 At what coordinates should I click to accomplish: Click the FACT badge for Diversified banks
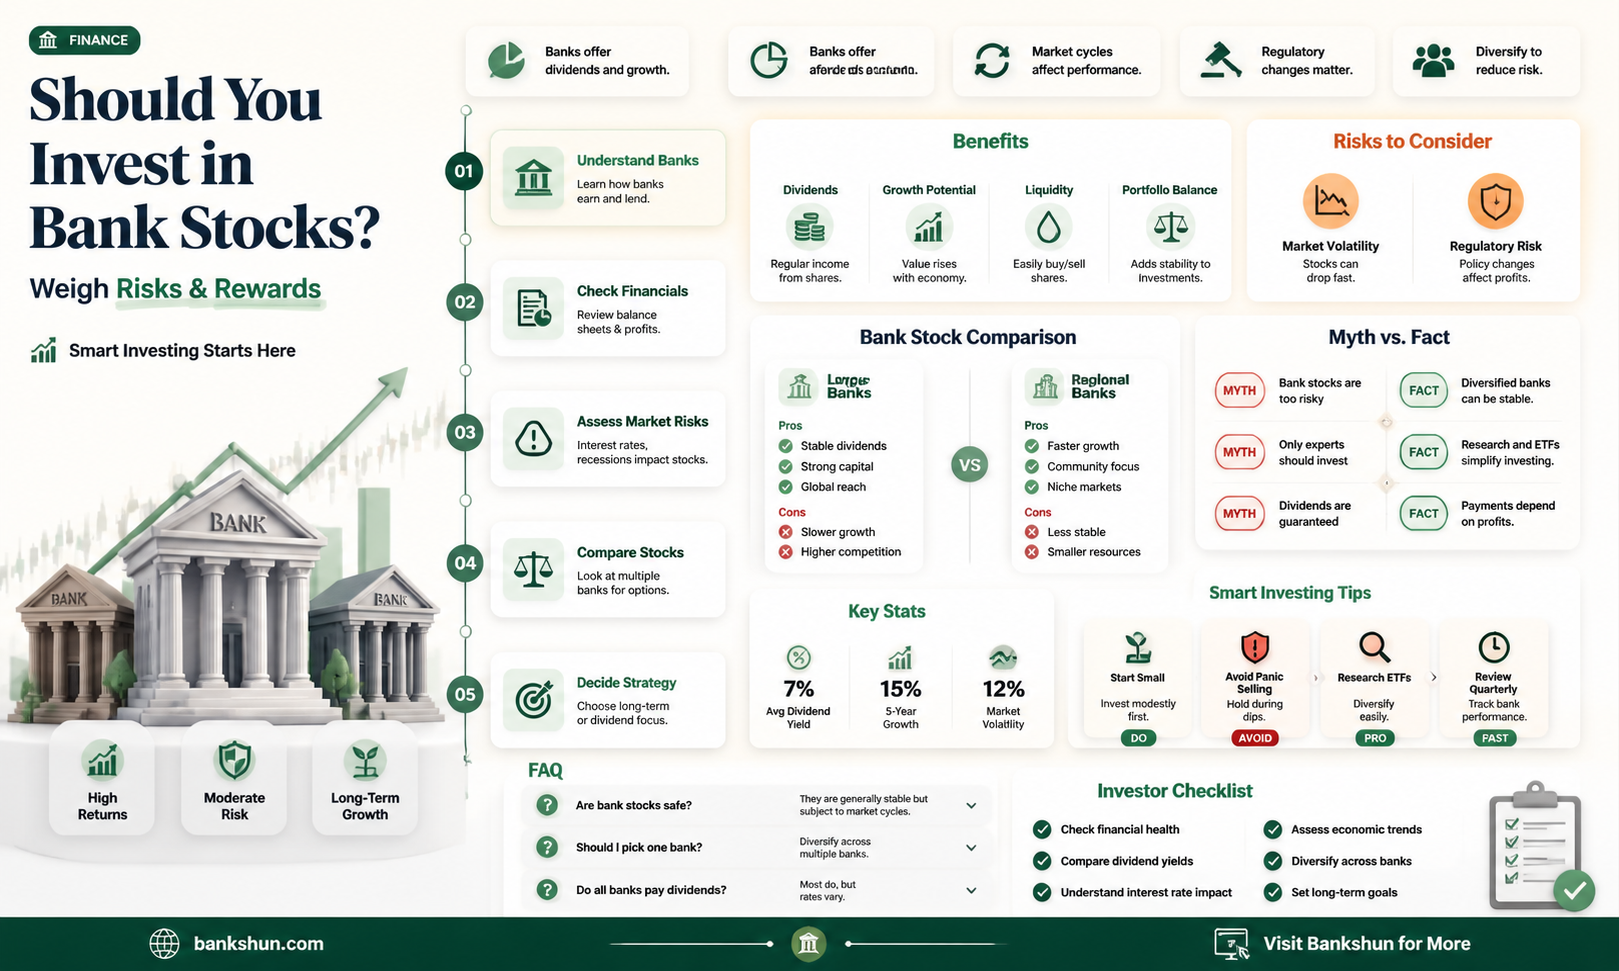pyautogui.click(x=1423, y=390)
